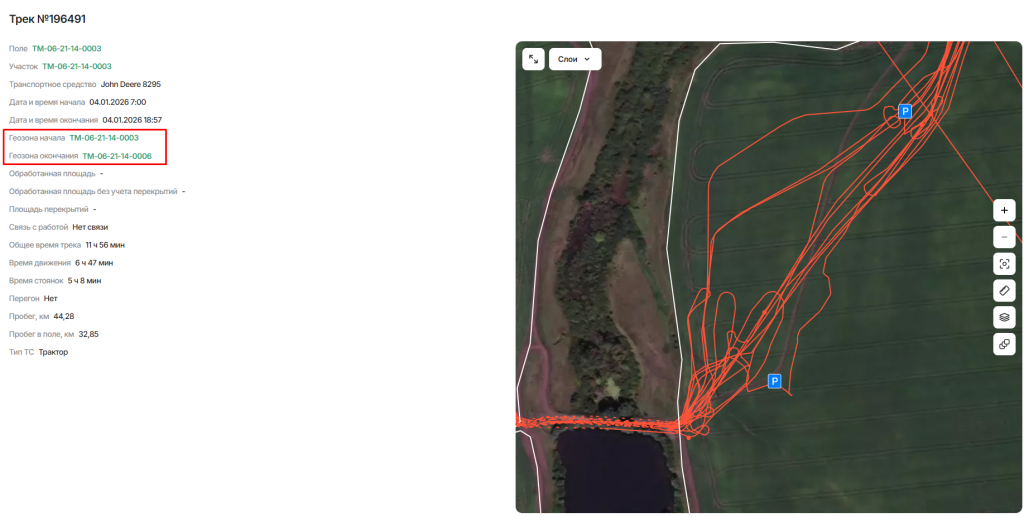Center map on the track
The width and height of the screenshot is (1024, 517).
pyautogui.click(x=1004, y=264)
